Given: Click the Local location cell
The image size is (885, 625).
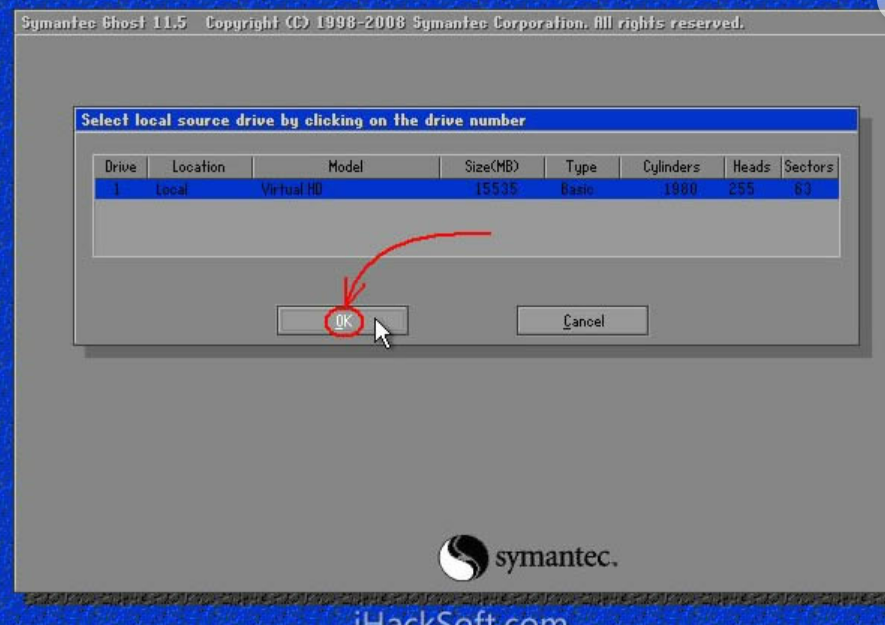Looking at the screenshot, I should (x=171, y=188).
